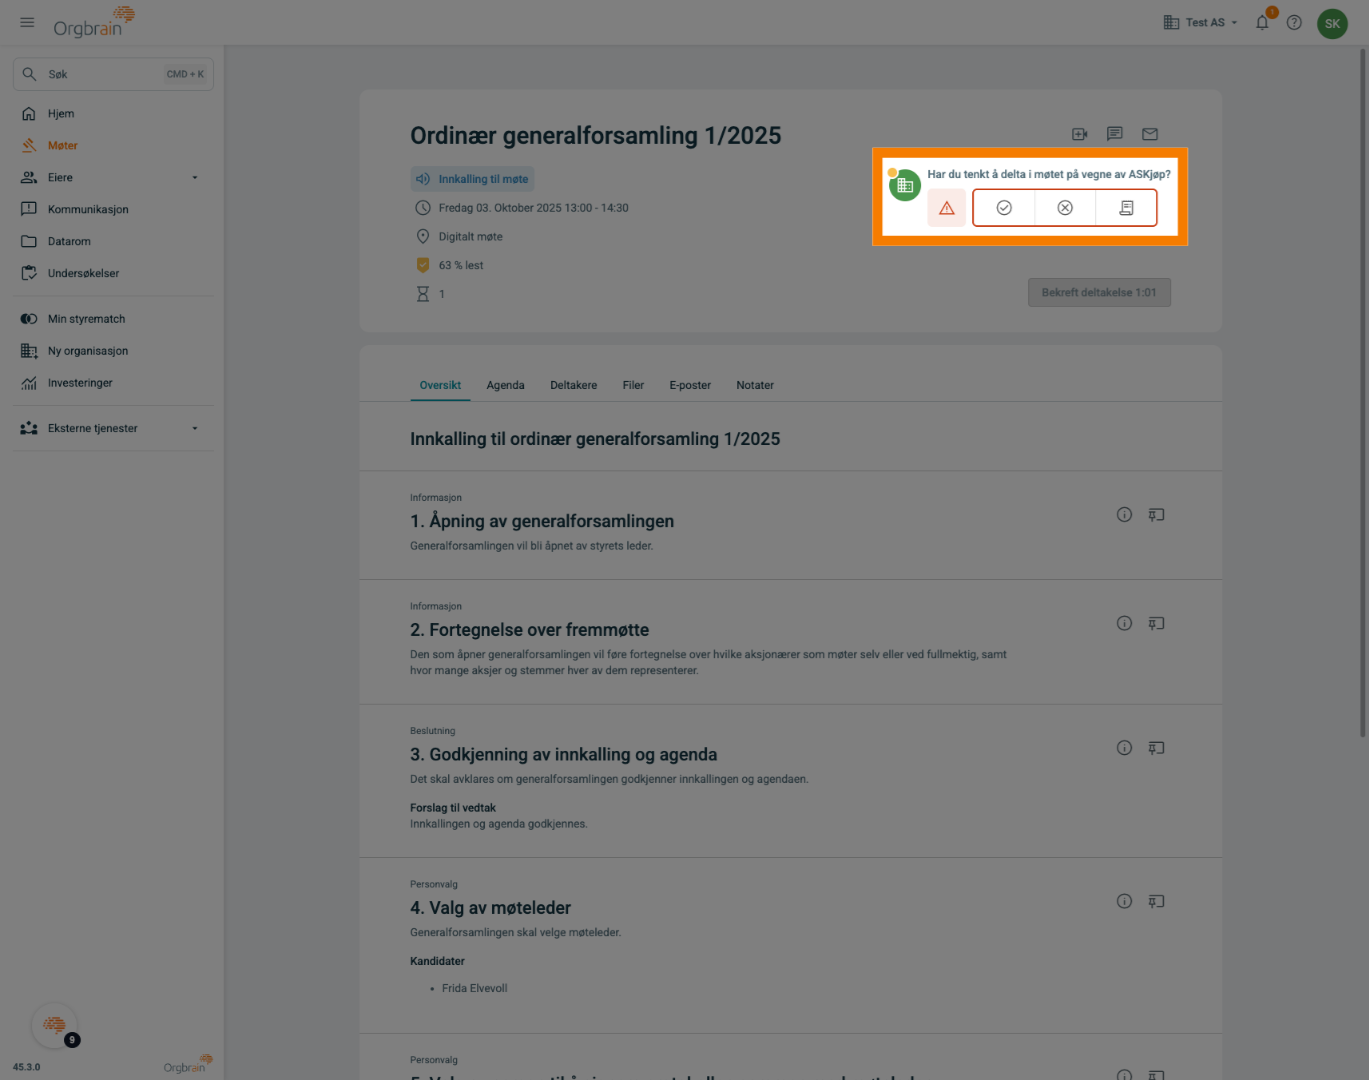
Task: Expand the Eksterne tjenester sidebar submenu
Action: click(x=195, y=429)
